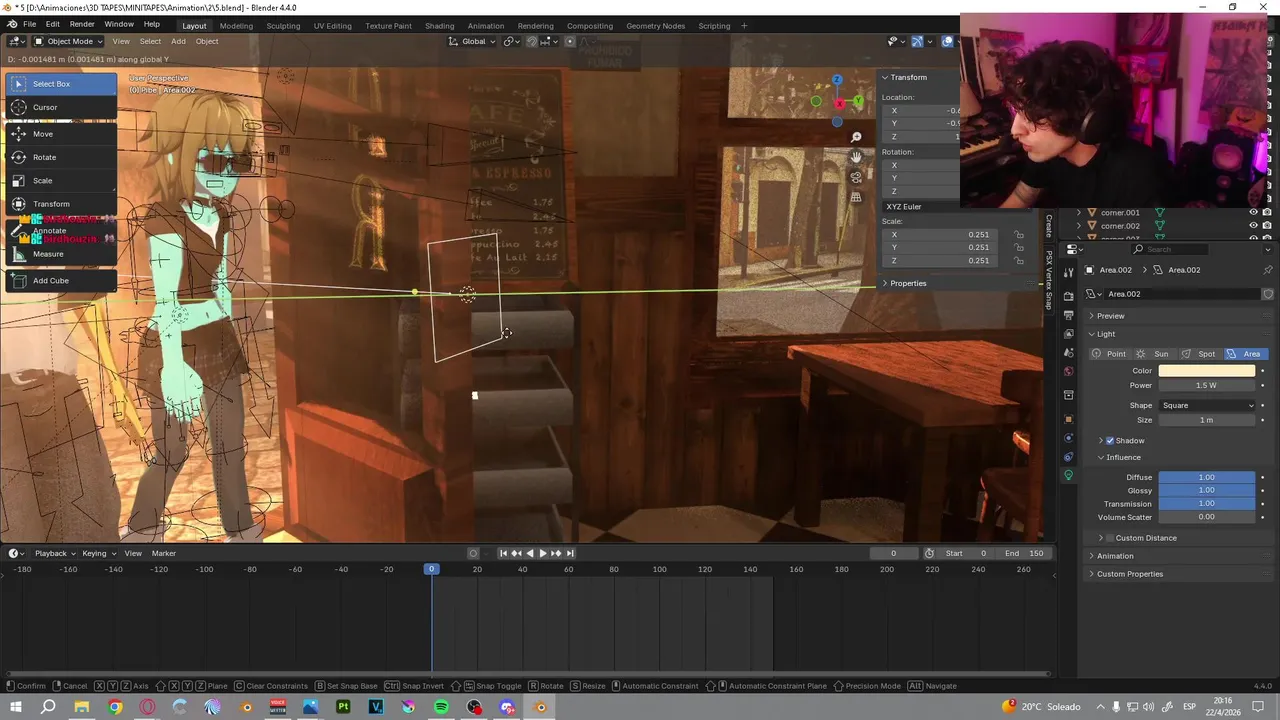Image resolution: width=1280 pixels, height=720 pixels.
Task: Open the Render menu
Action: pos(82,24)
